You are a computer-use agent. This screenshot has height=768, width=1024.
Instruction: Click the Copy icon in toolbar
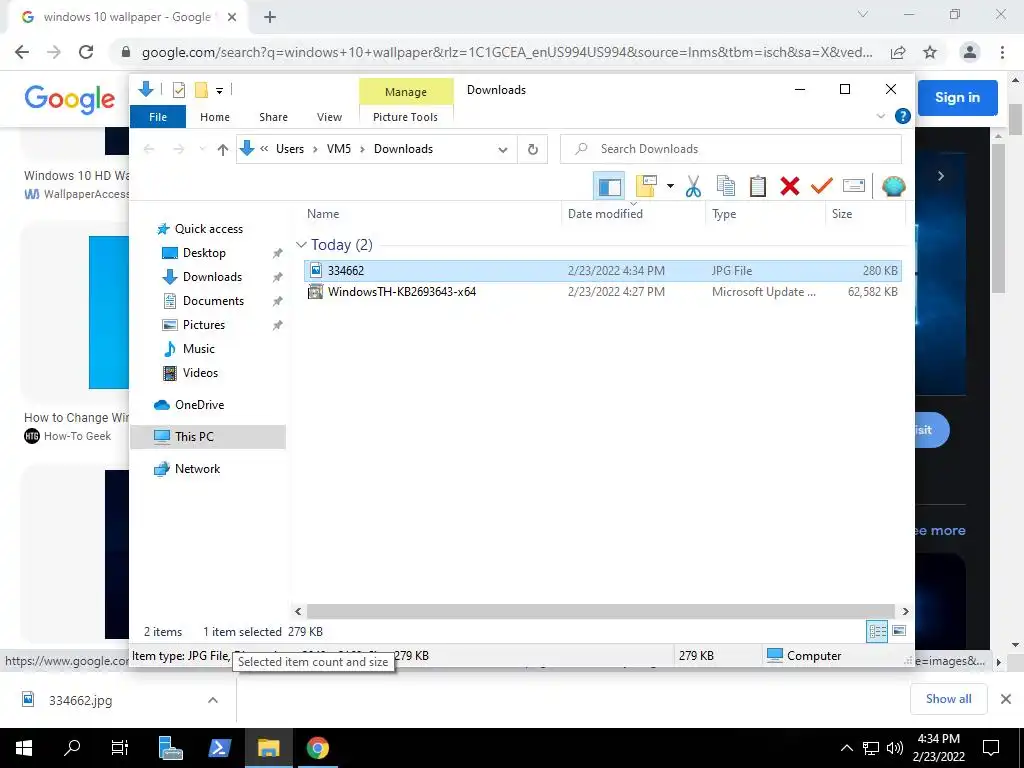[726, 186]
